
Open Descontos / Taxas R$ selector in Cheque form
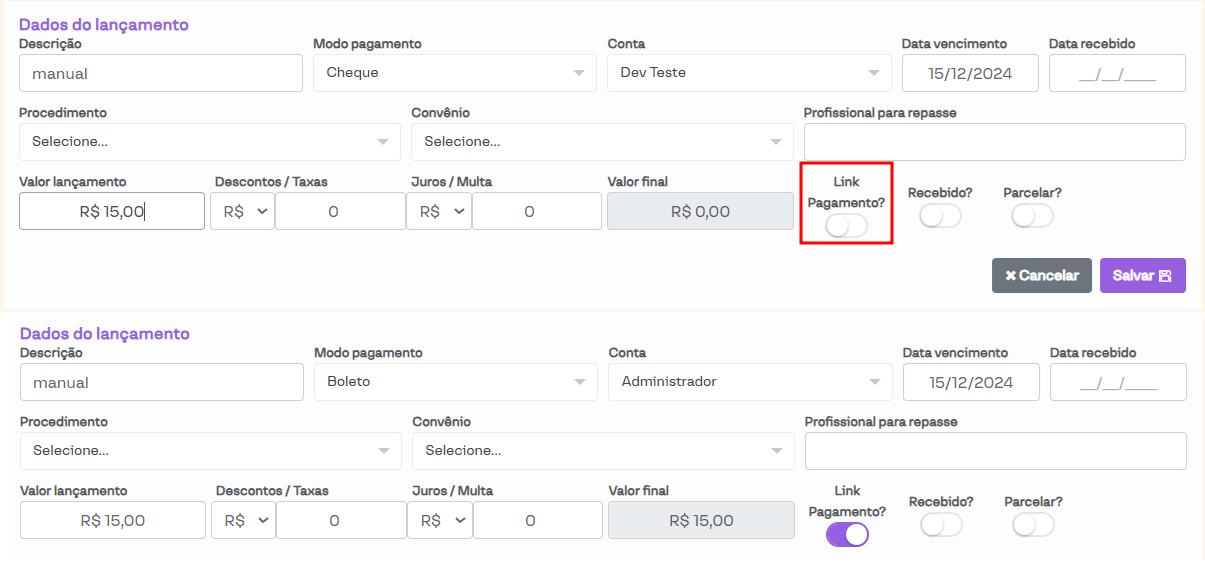click(243, 212)
